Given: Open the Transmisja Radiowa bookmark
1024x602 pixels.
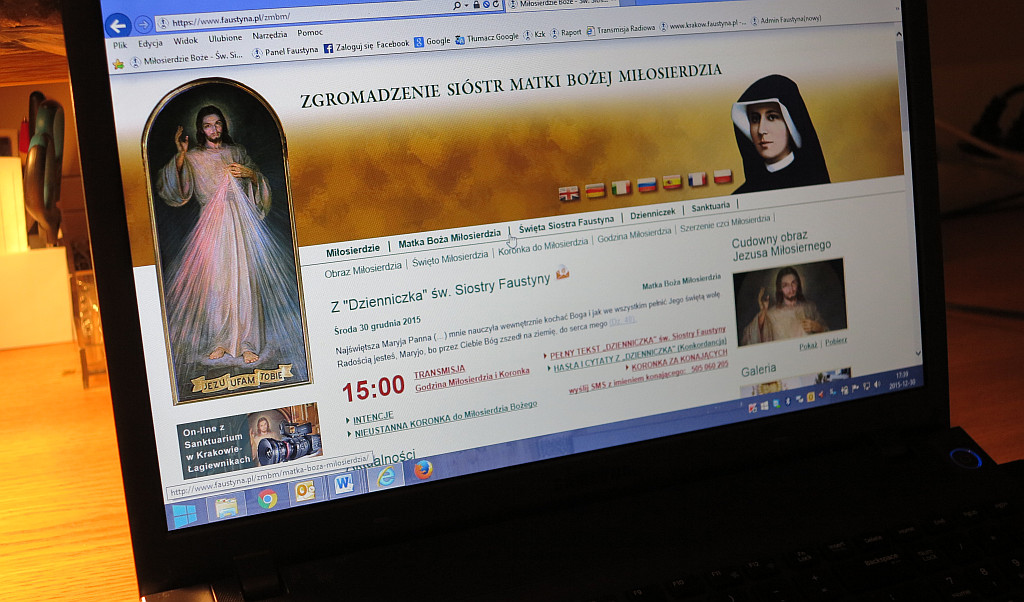Looking at the screenshot, I should [620, 29].
